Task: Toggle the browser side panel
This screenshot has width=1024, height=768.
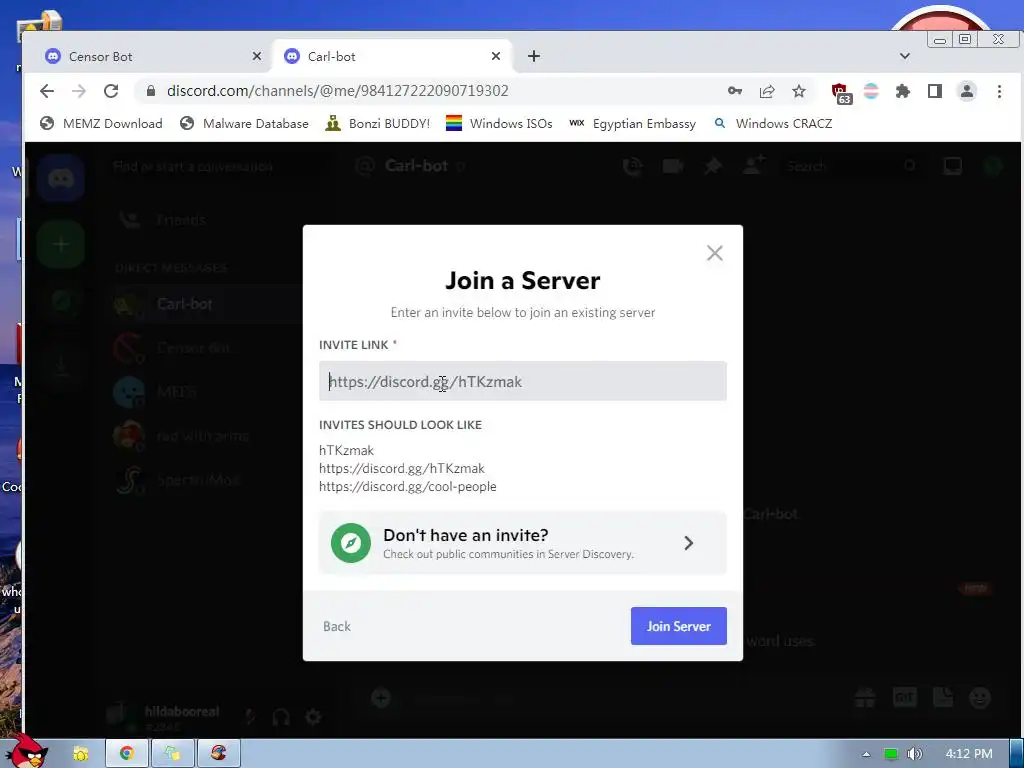Action: coord(935,91)
